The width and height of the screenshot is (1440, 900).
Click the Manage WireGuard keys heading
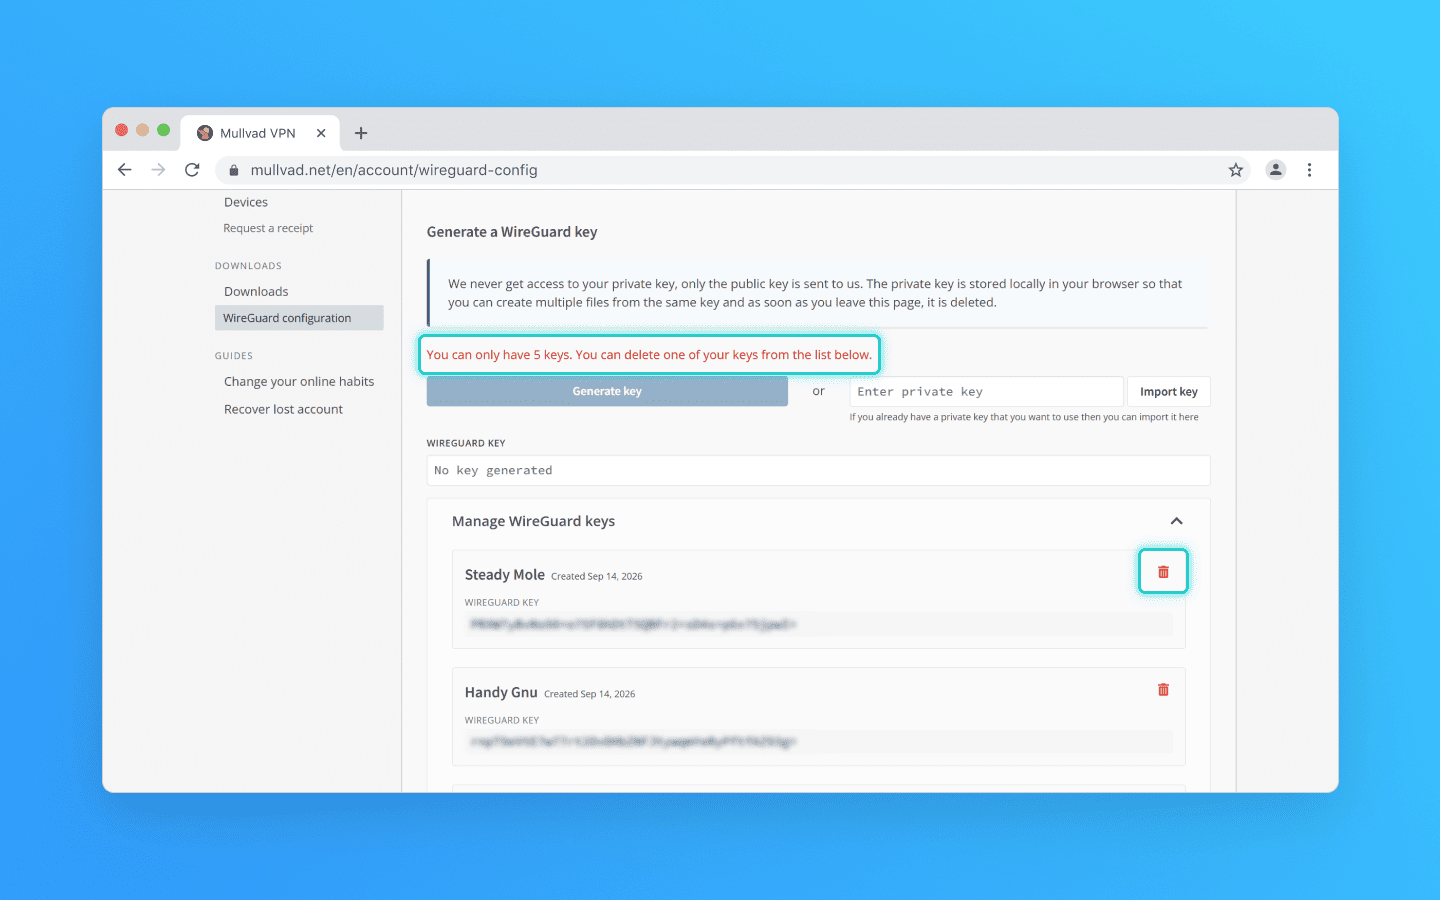pyautogui.click(x=533, y=521)
